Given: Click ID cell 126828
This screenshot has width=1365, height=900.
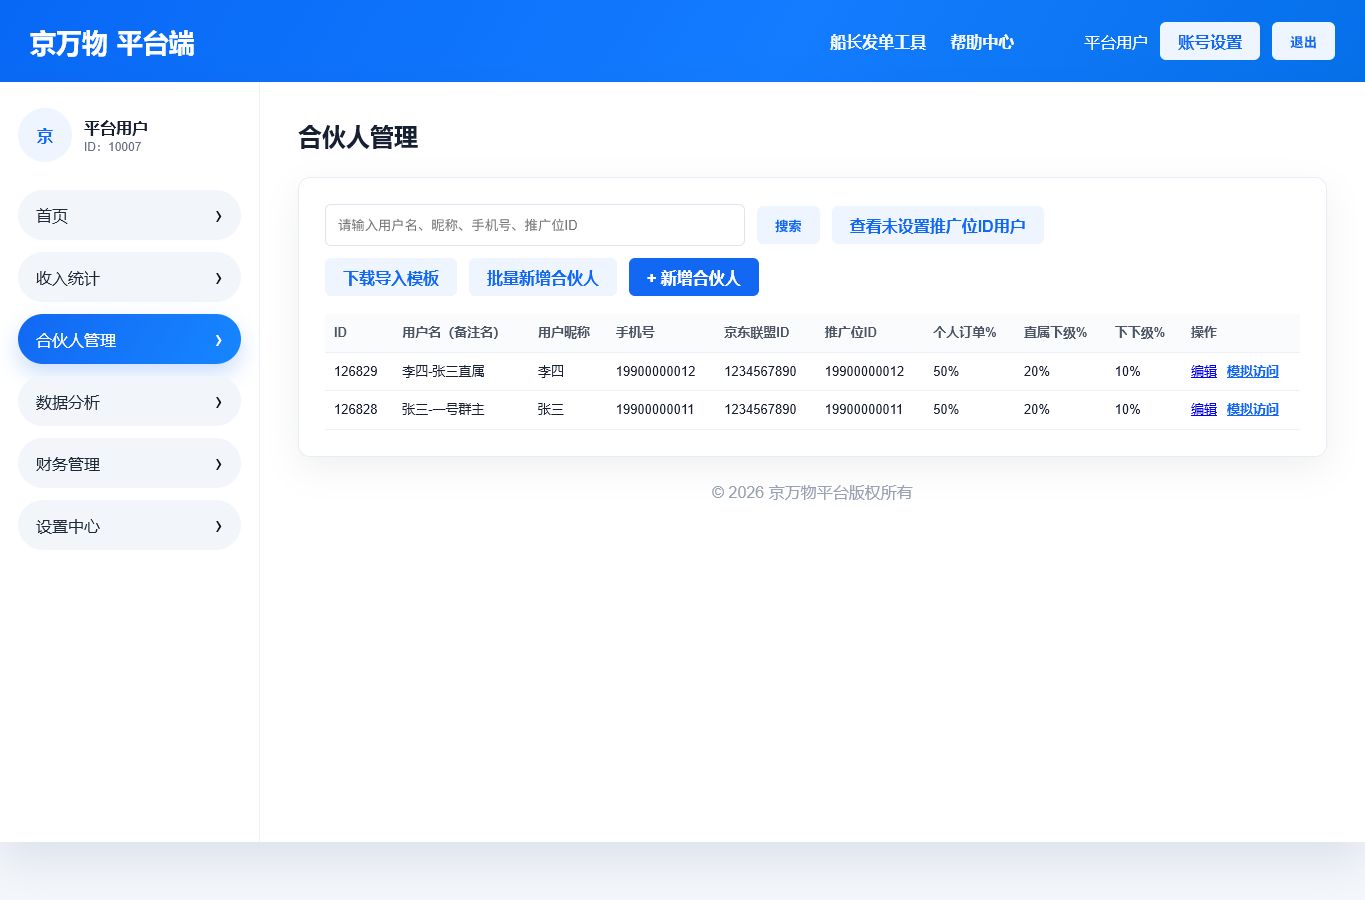Looking at the screenshot, I should click(x=356, y=409).
